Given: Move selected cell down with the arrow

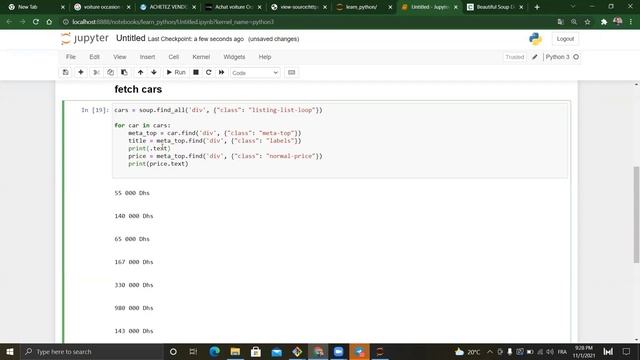Looking at the screenshot, I should click(154, 72).
